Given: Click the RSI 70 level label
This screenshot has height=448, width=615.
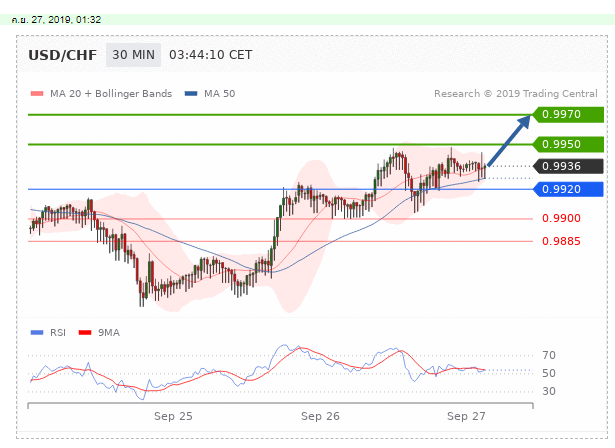Looking at the screenshot, I should [x=549, y=355].
